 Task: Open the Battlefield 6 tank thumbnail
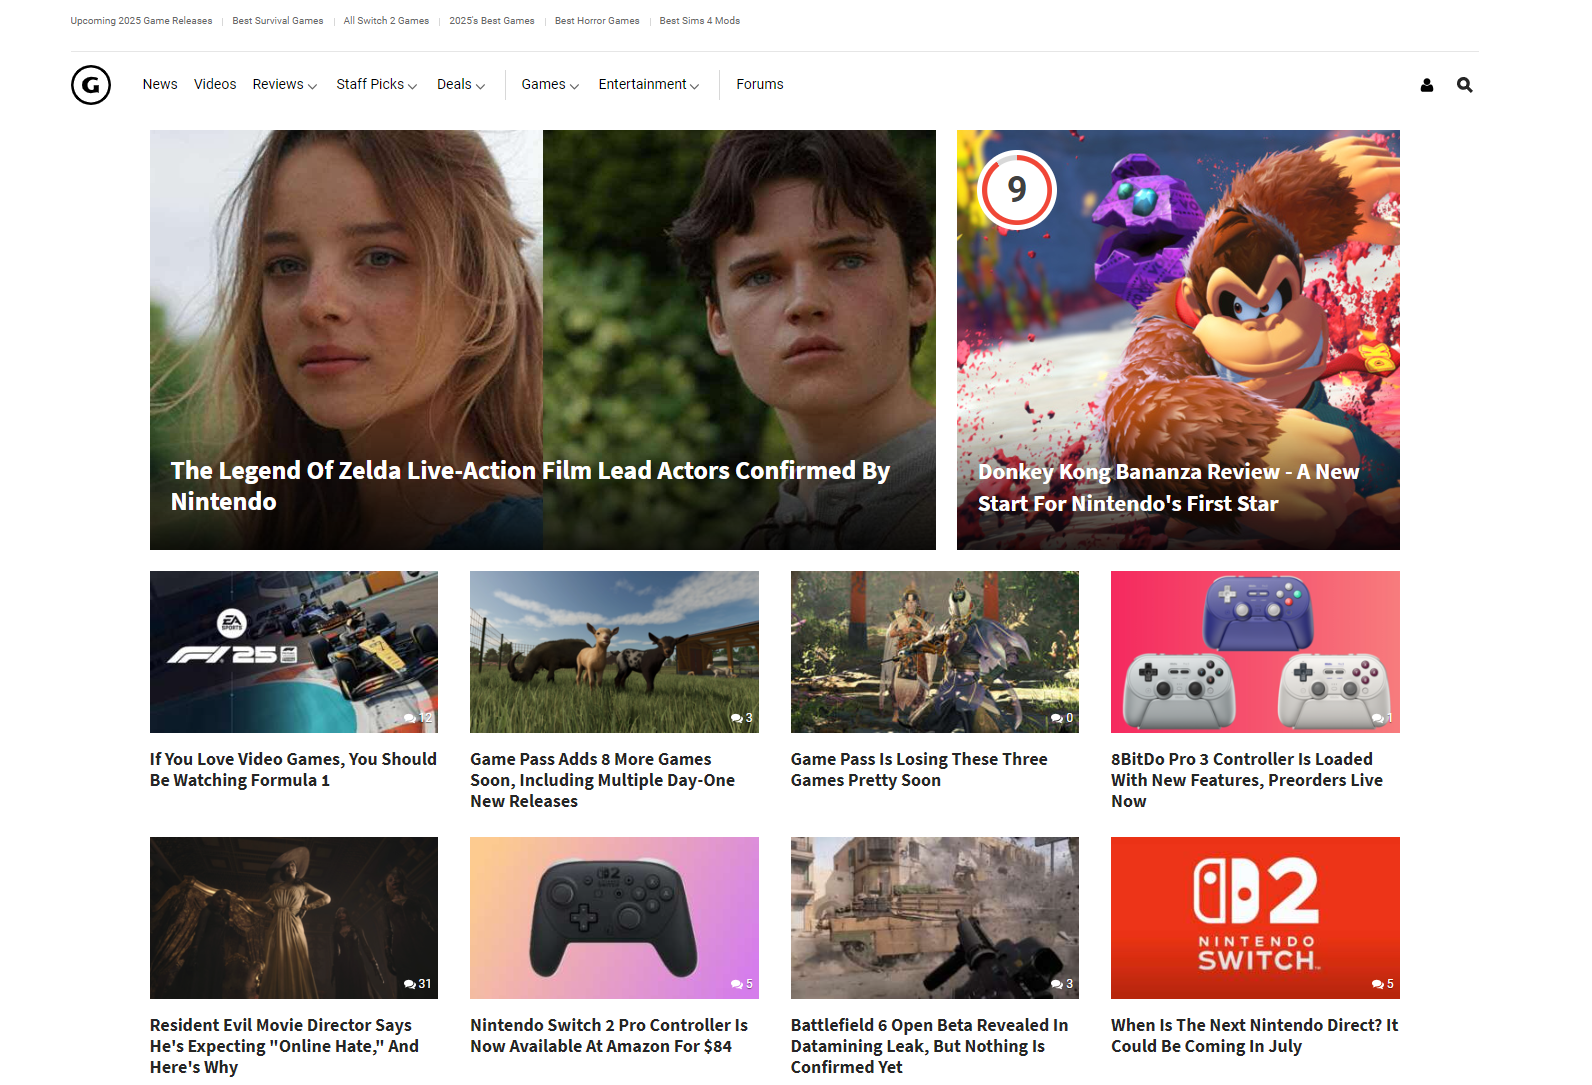(935, 918)
